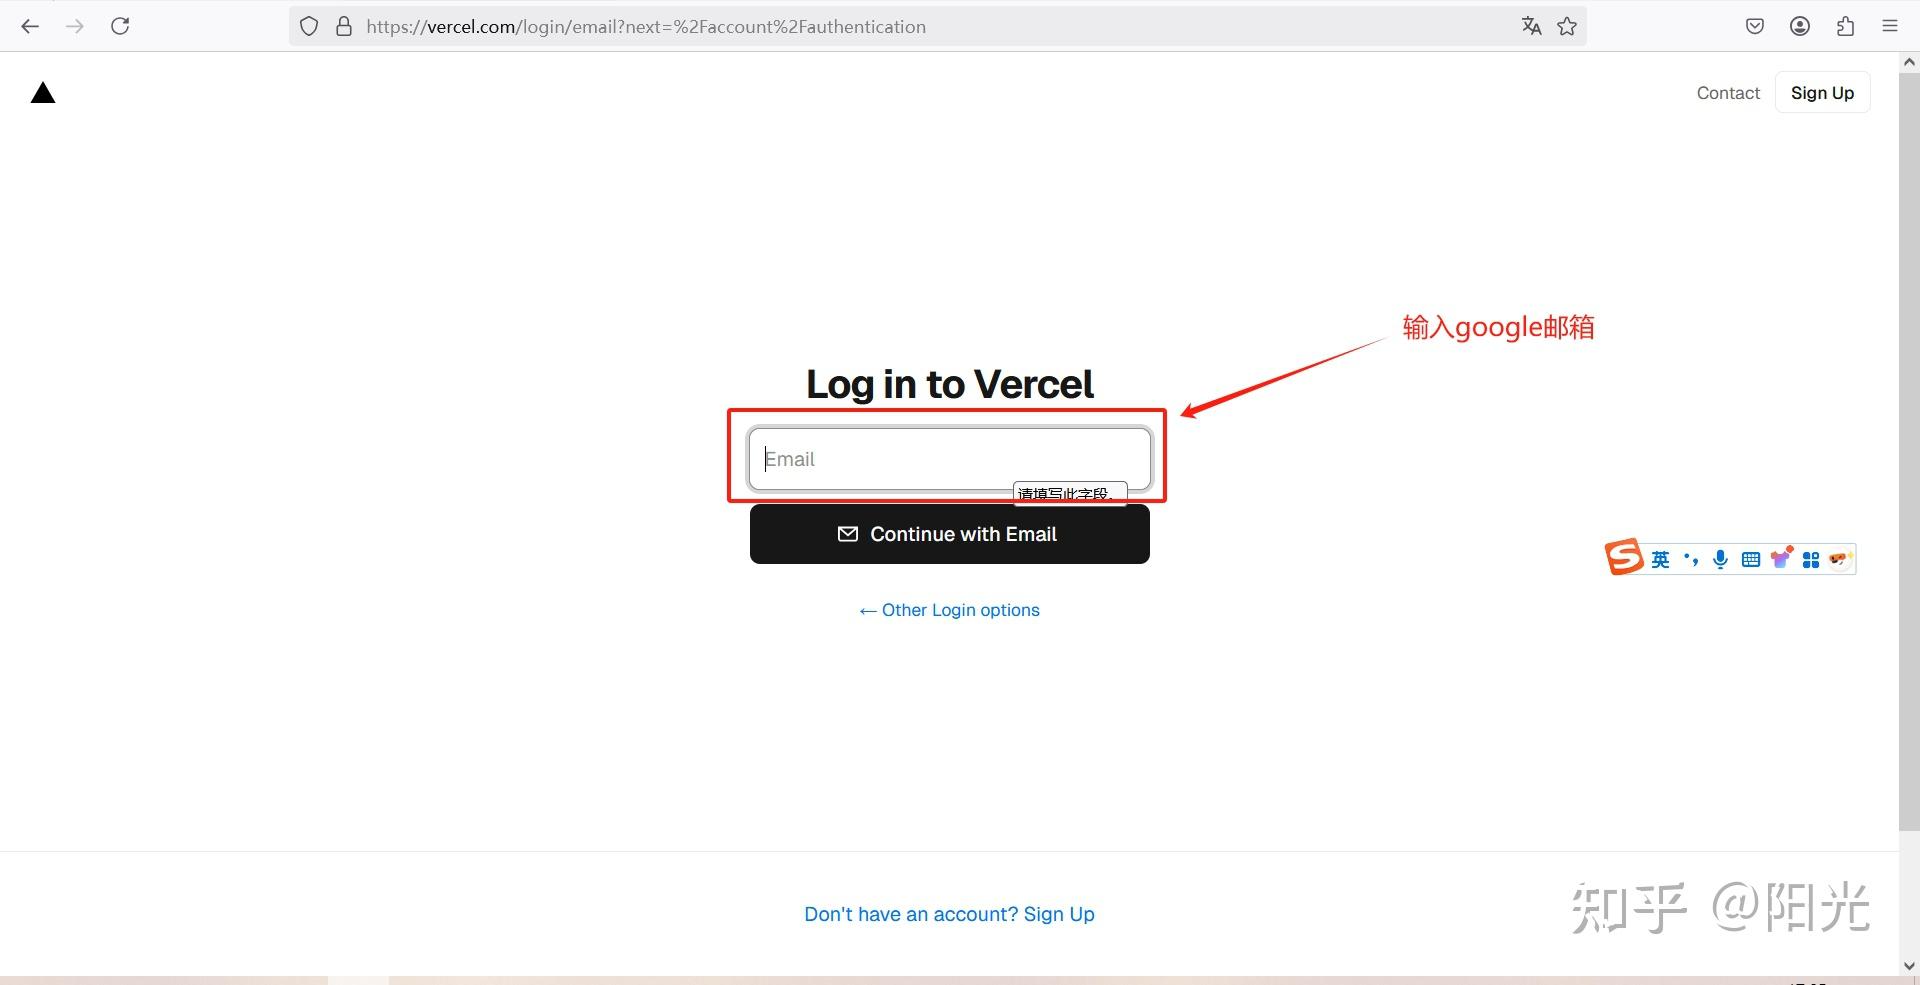
Task: Click the Sogou microphone voice input icon
Action: click(x=1720, y=560)
